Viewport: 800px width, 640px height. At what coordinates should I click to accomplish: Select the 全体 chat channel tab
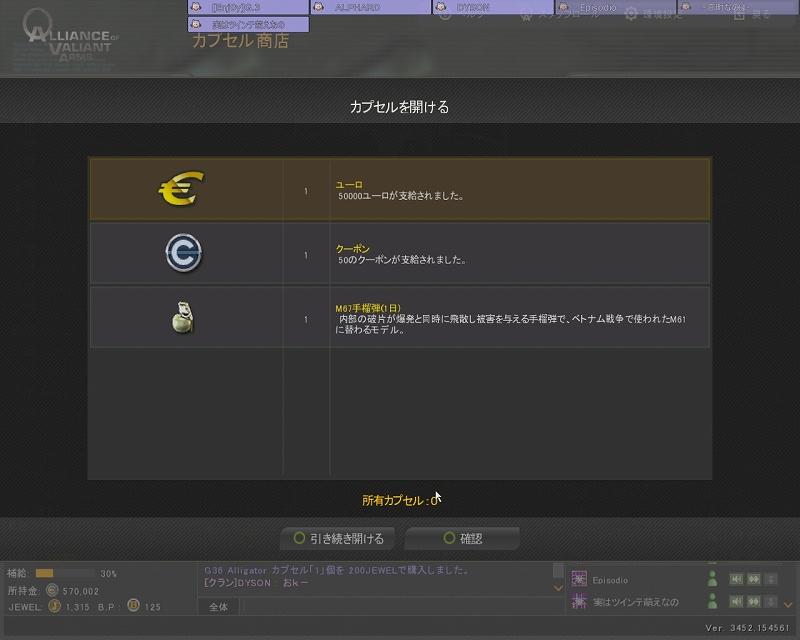tap(218, 606)
